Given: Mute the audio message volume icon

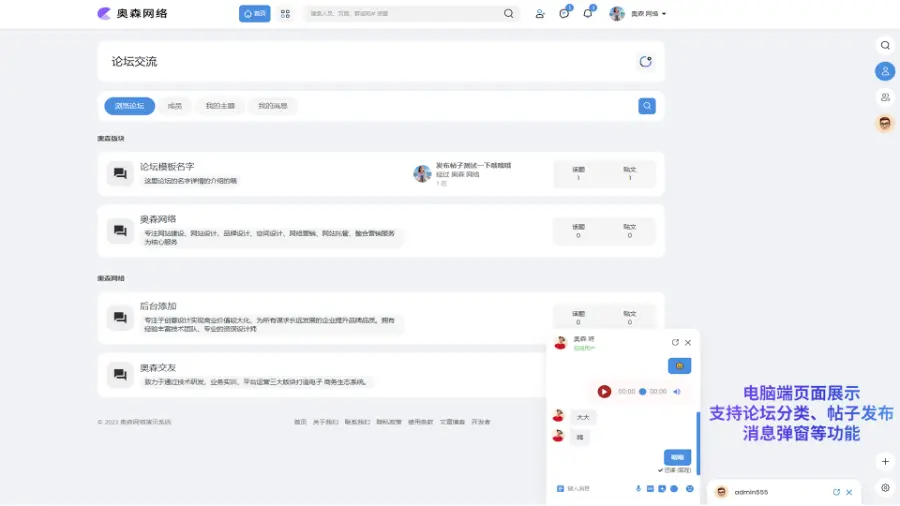Looking at the screenshot, I should (677, 392).
